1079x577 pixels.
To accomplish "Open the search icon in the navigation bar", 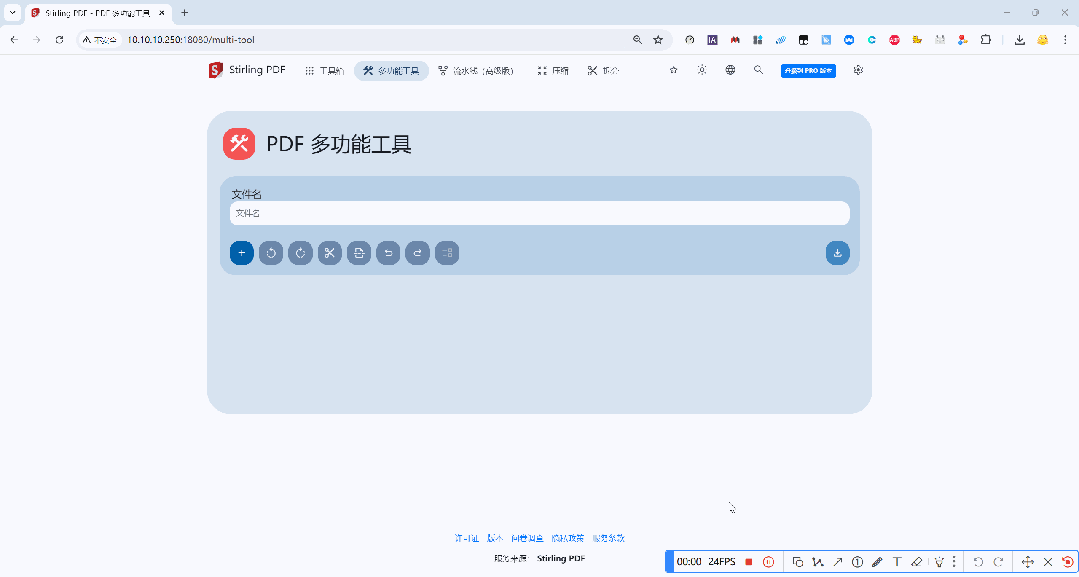I will [758, 70].
